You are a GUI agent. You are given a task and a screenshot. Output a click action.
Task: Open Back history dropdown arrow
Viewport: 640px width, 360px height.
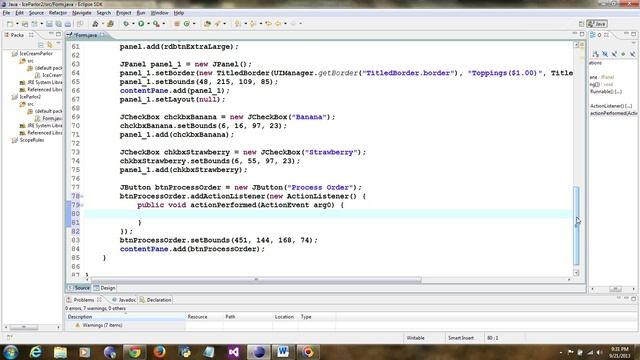pos(285,24)
